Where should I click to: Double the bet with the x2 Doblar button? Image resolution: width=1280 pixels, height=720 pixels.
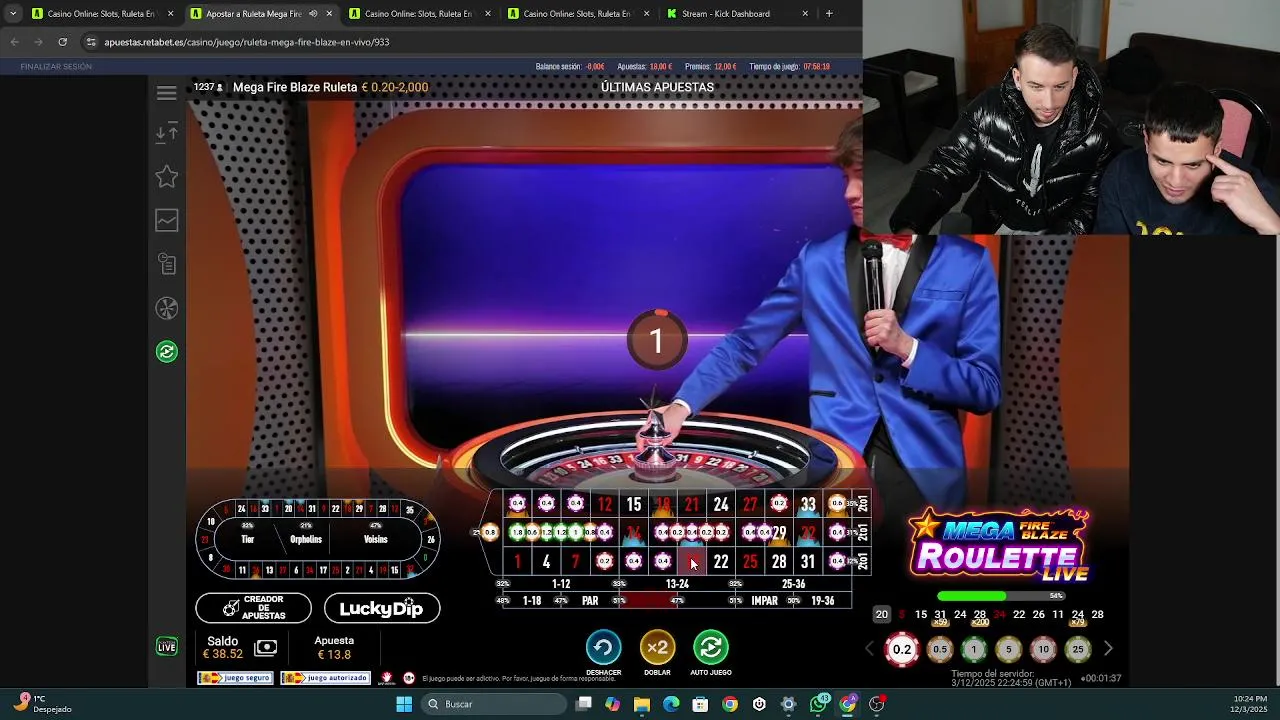[657, 648]
